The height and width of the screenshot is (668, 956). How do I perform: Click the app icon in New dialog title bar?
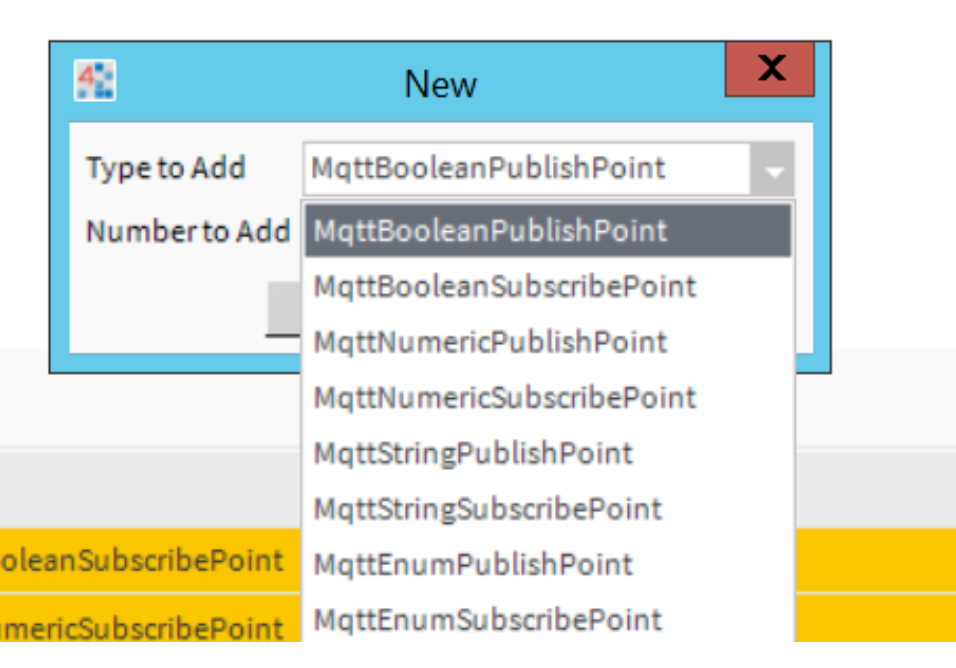point(95,82)
